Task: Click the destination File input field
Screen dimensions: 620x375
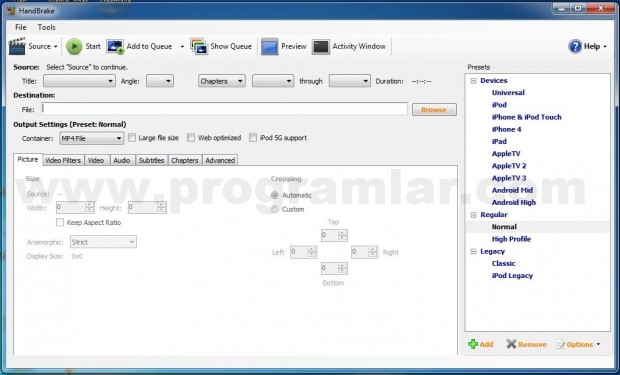Action: point(224,109)
